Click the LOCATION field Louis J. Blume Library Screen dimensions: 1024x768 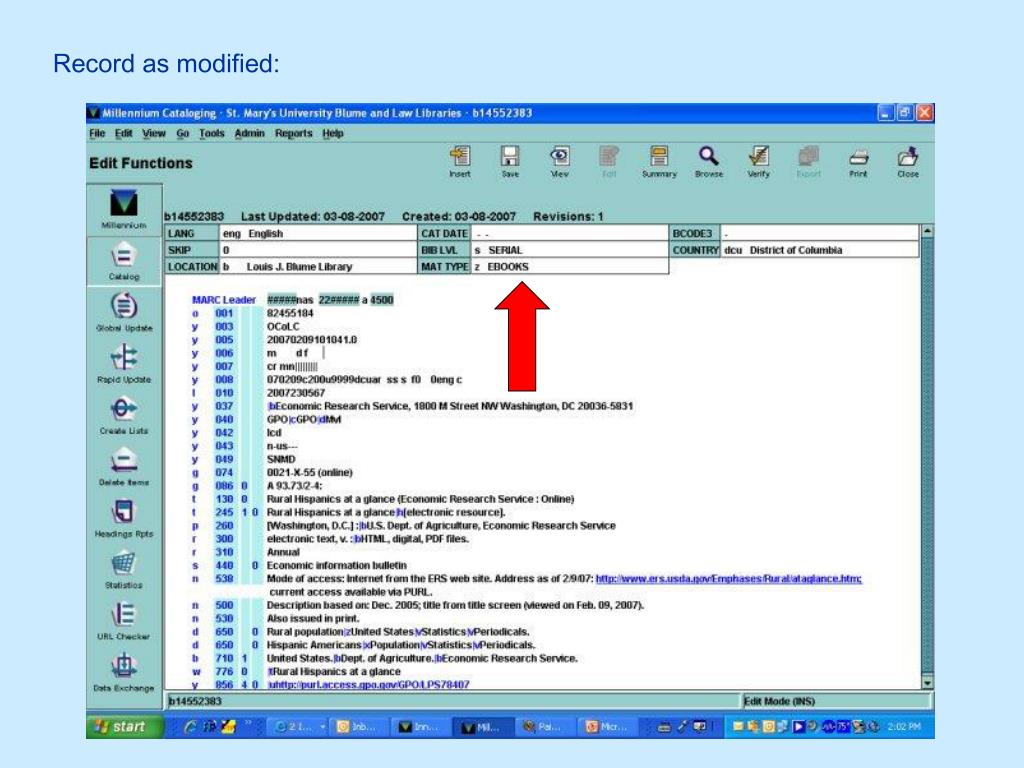point(318,266)
